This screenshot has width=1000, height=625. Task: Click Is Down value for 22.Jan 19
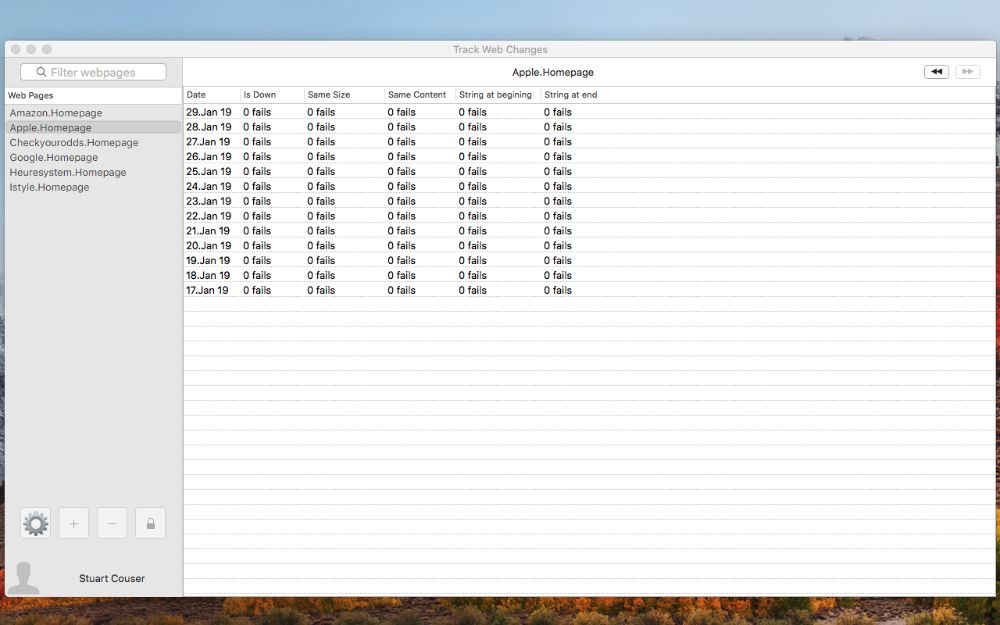[x=257, y=216]
